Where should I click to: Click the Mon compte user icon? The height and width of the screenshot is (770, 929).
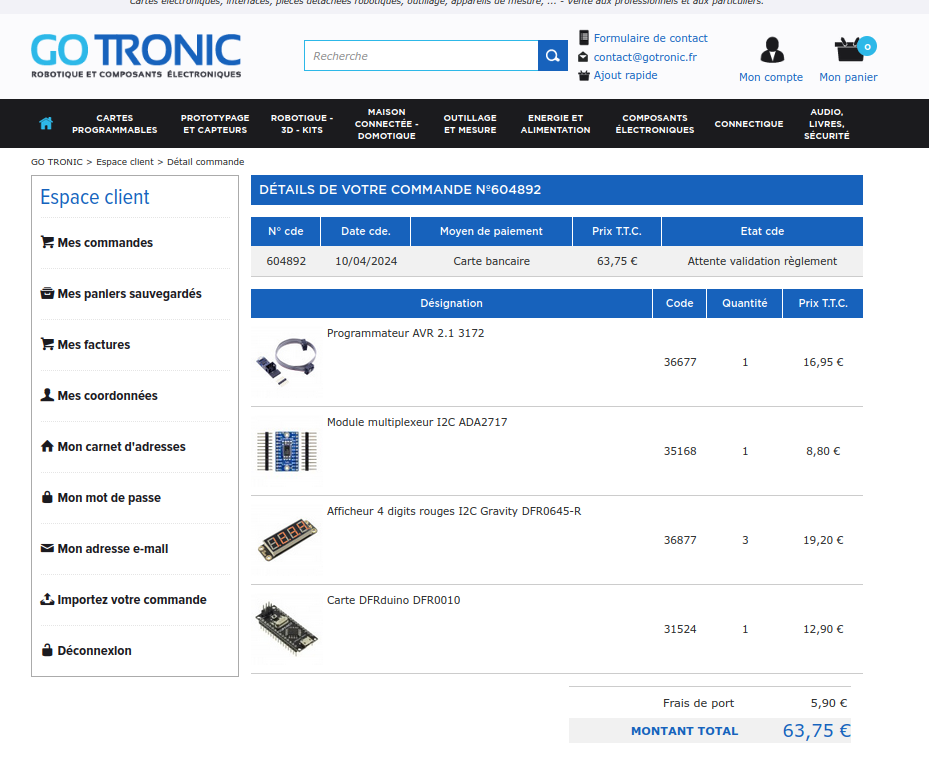click(771, 50)
